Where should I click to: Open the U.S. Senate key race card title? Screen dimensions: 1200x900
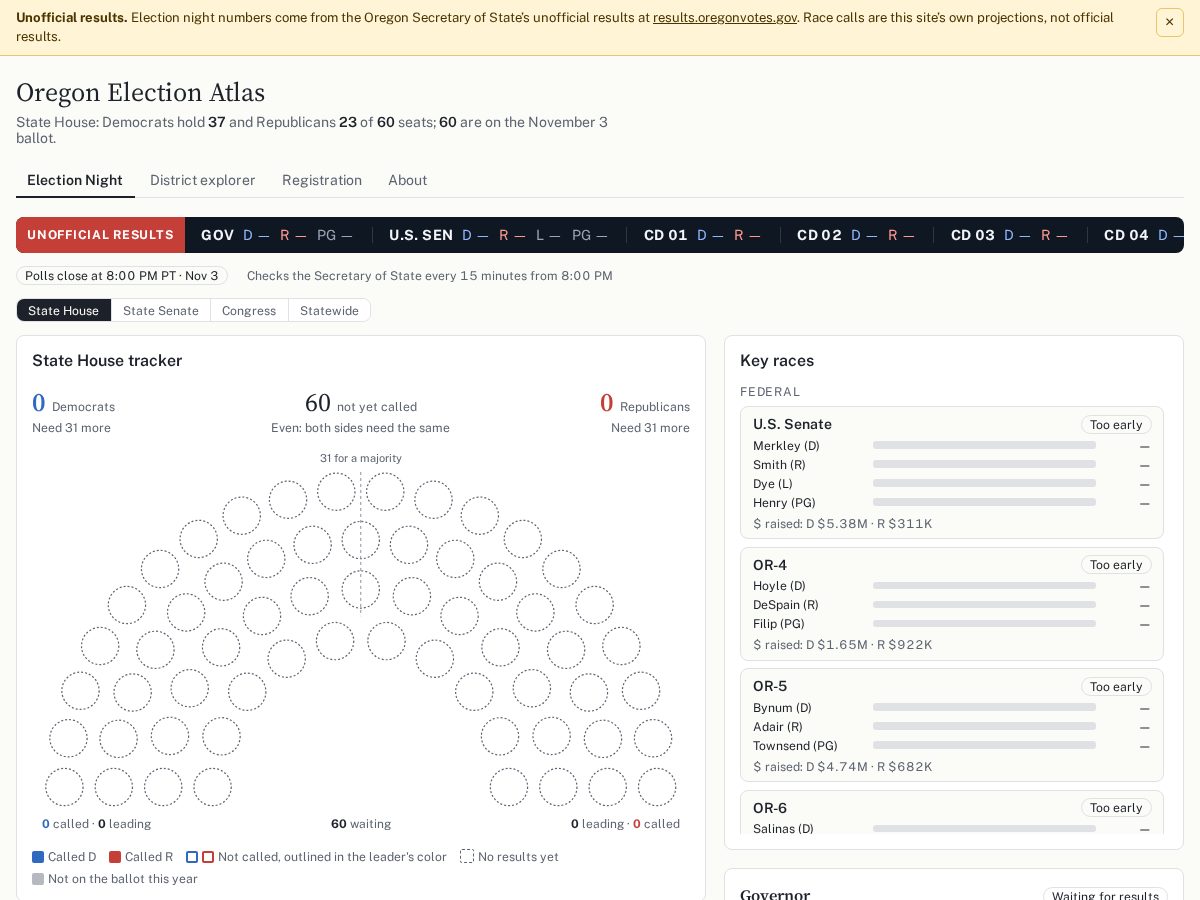coord(792,424)
